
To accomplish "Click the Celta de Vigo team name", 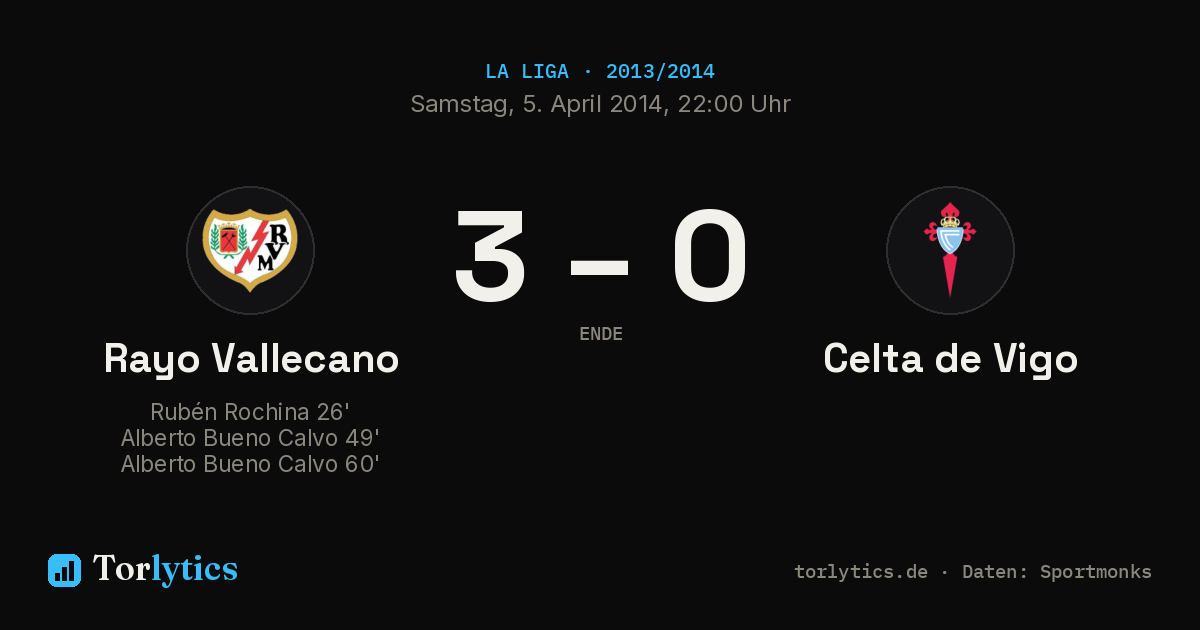I will click(950, 359).
